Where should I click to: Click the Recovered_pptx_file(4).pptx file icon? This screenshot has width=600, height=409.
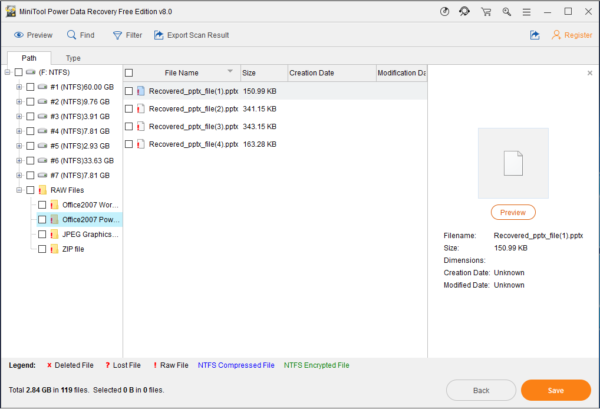[141, 144]
